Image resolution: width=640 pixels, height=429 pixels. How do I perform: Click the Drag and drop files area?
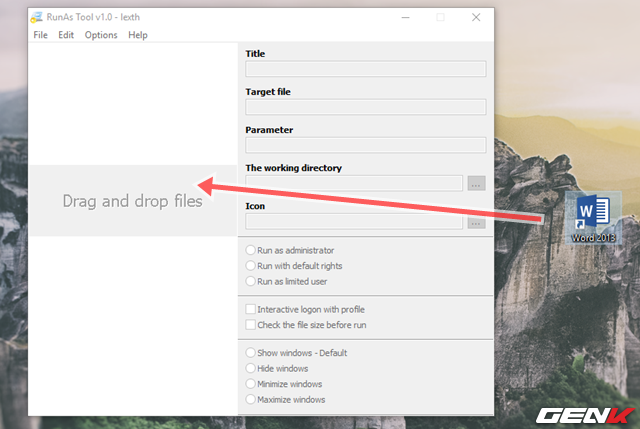132,201
